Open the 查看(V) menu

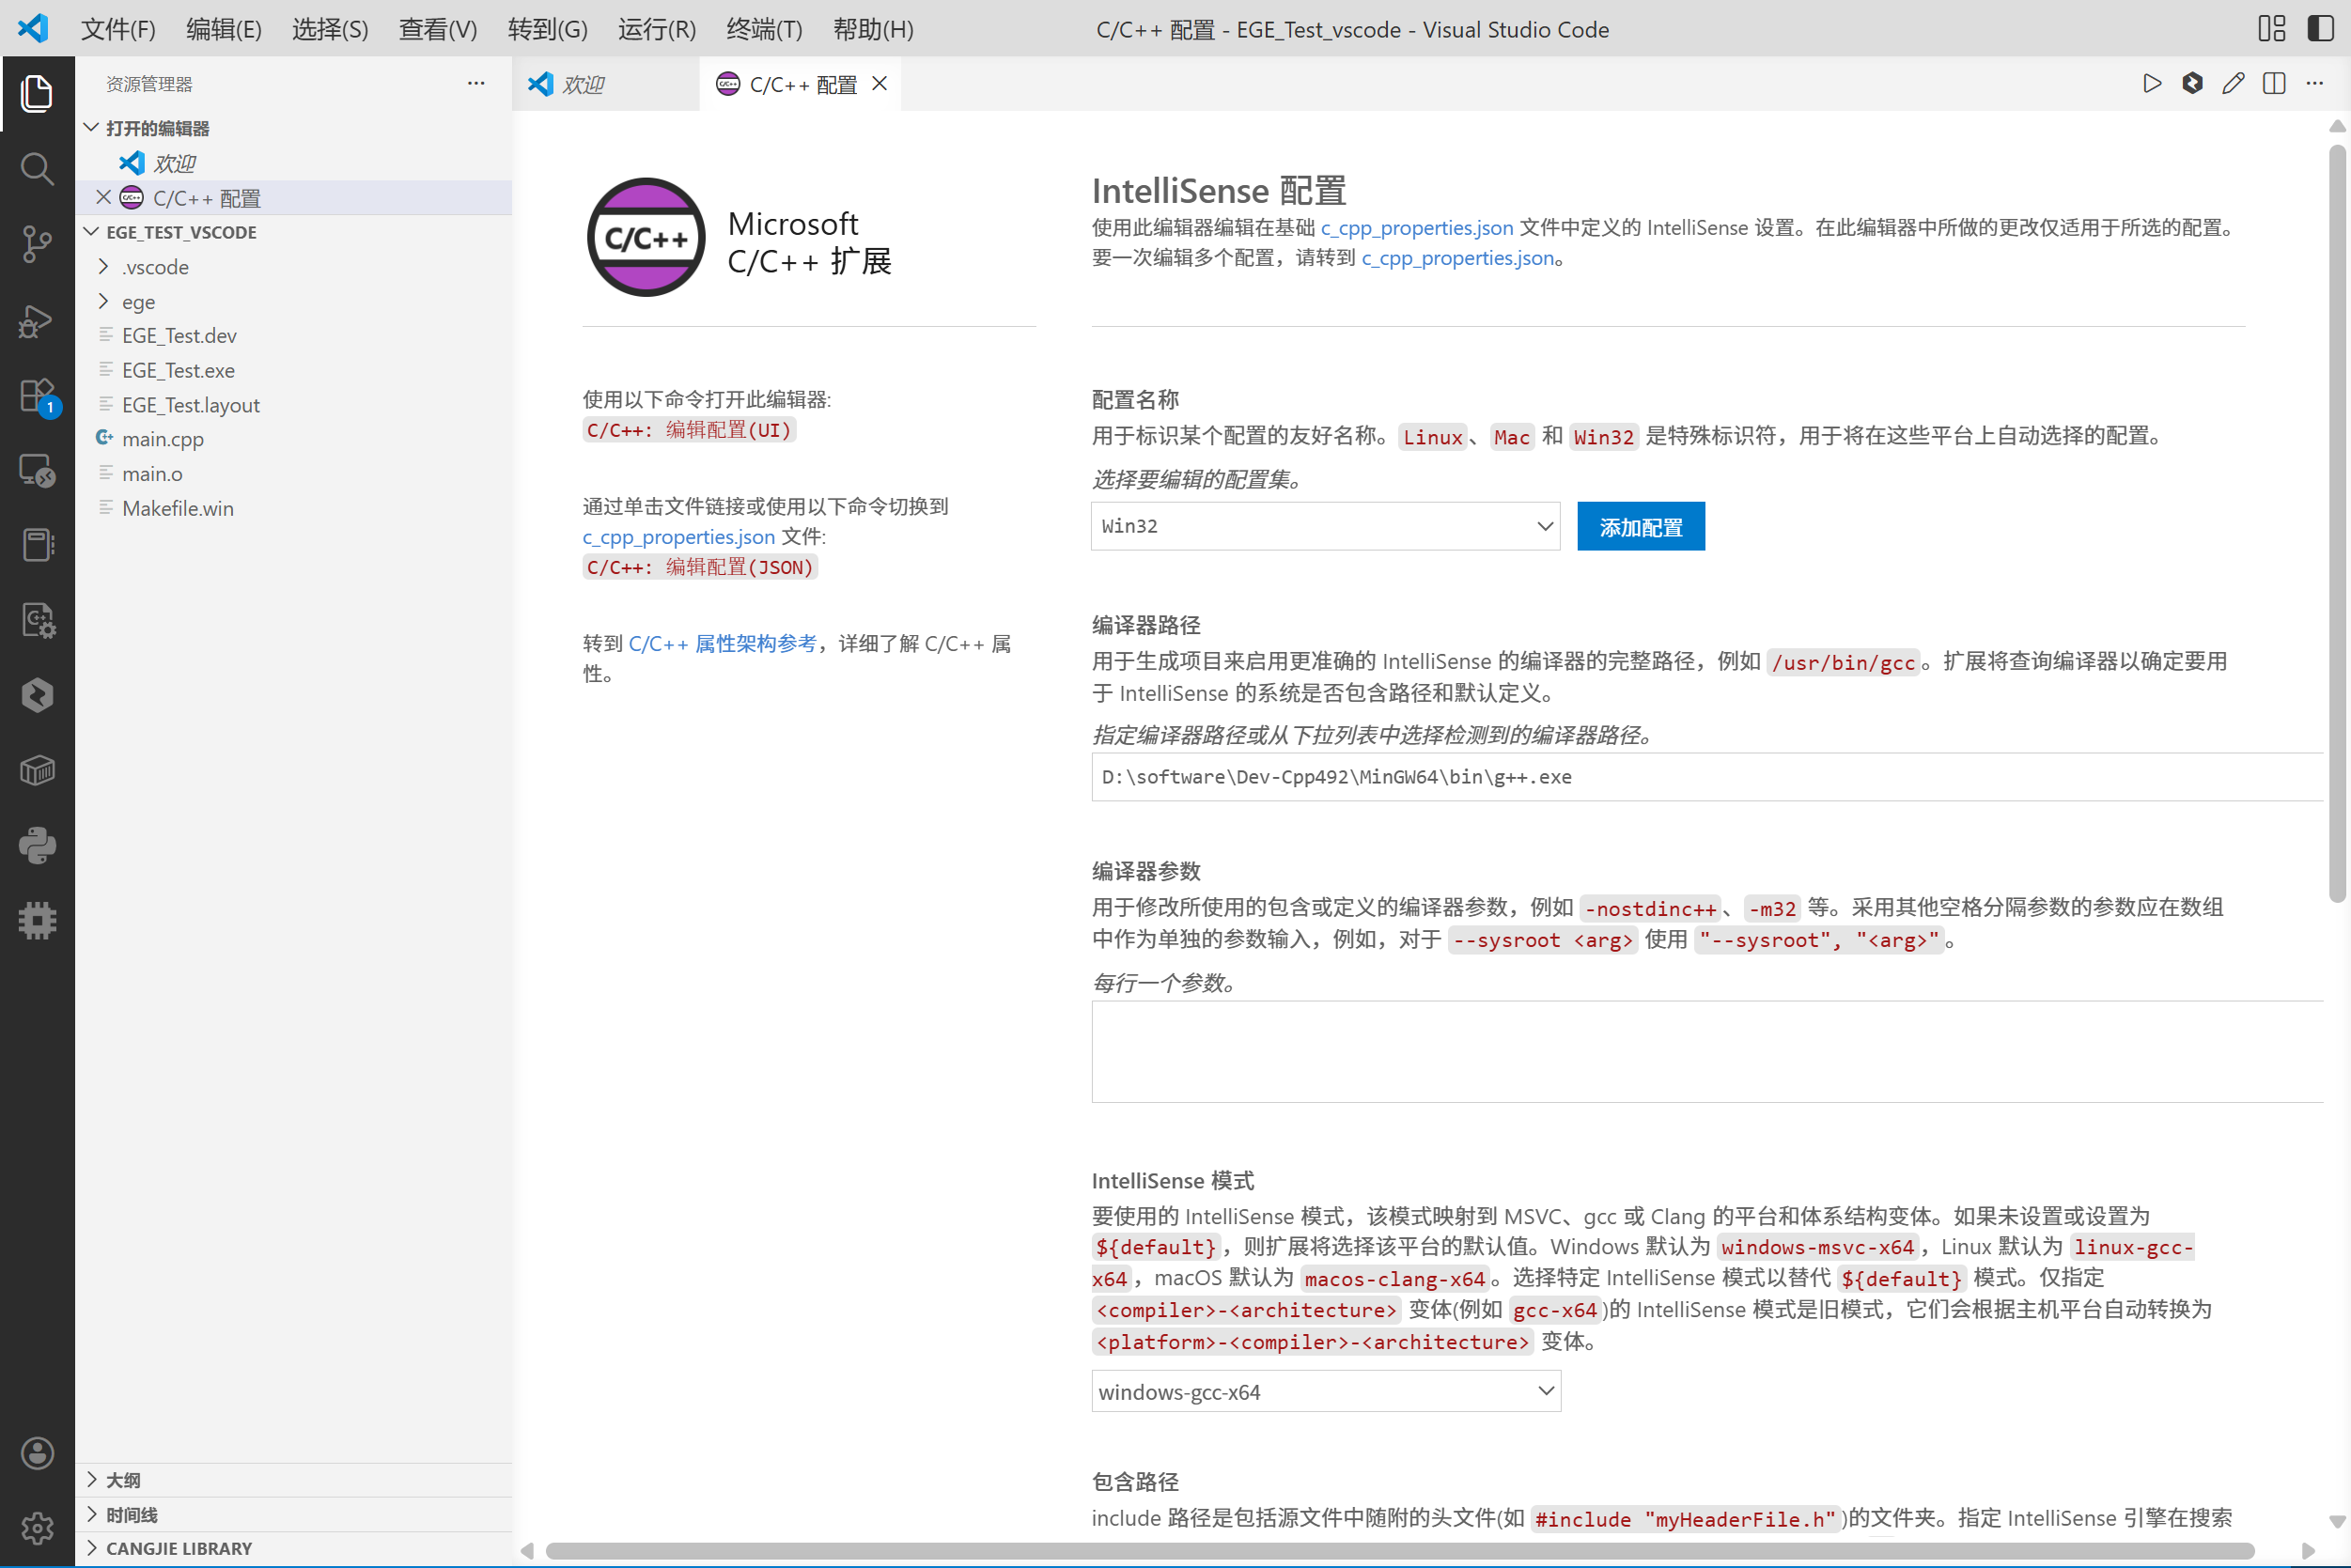pos(438,29)
